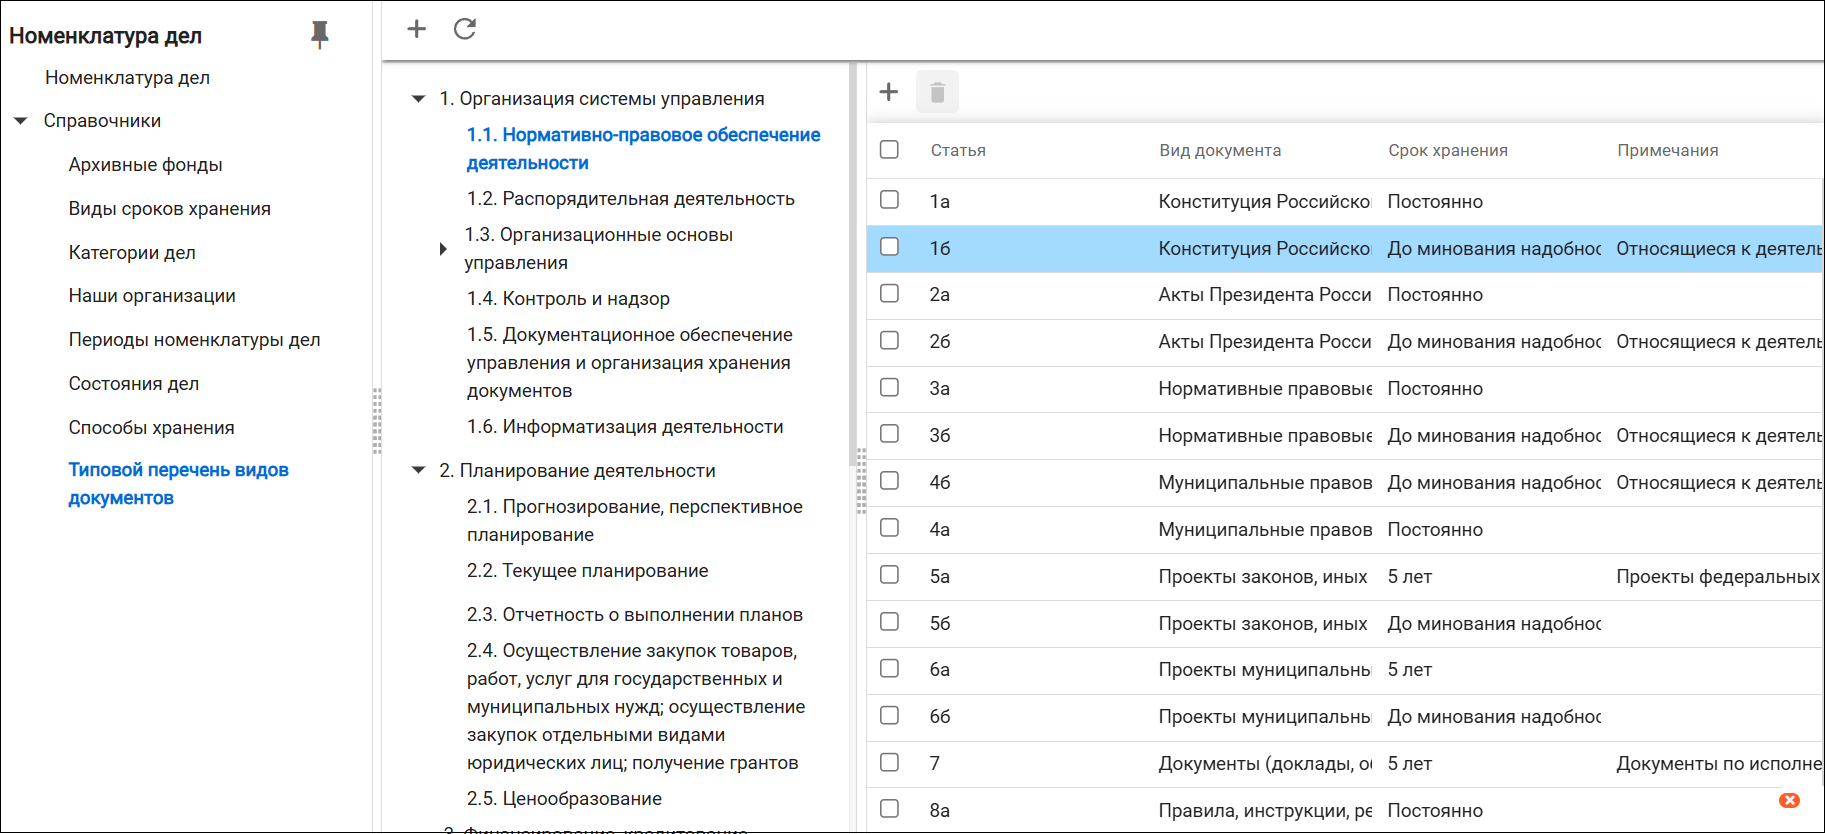Image resolution: width=1825 pixels, height=834 pixels.
Task: Click the add plus icon in top toolbar
Action: 417,29
